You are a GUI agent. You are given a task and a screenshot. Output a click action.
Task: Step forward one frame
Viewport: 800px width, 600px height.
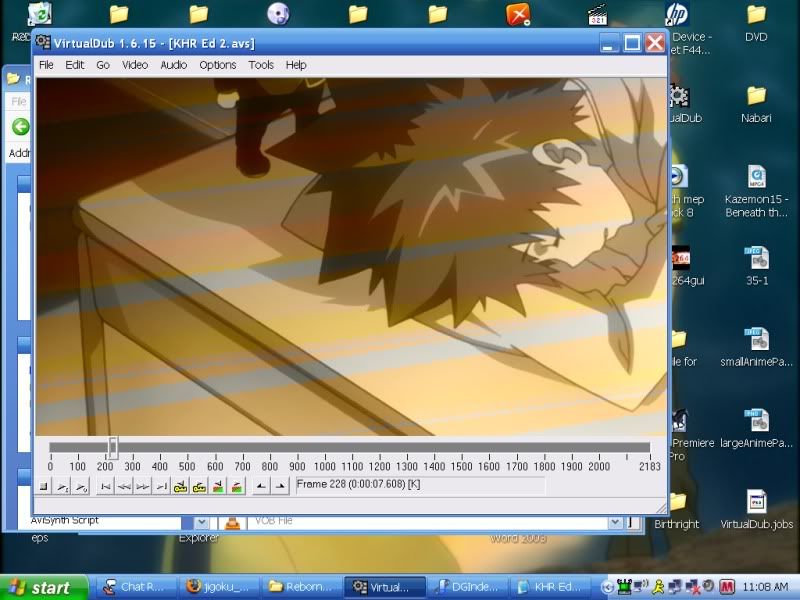(142, 486)
